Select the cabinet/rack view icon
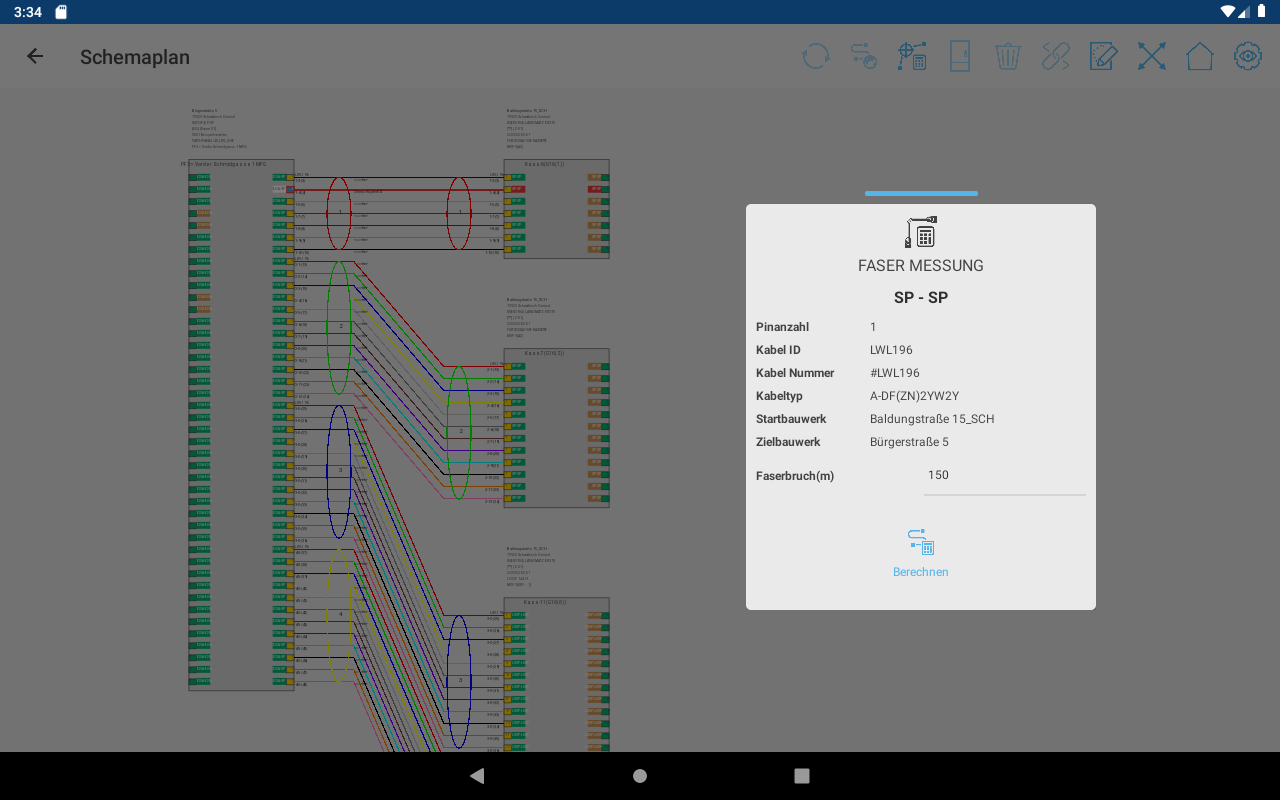This screenshot has width=1280, height=800. pos(959,57)
